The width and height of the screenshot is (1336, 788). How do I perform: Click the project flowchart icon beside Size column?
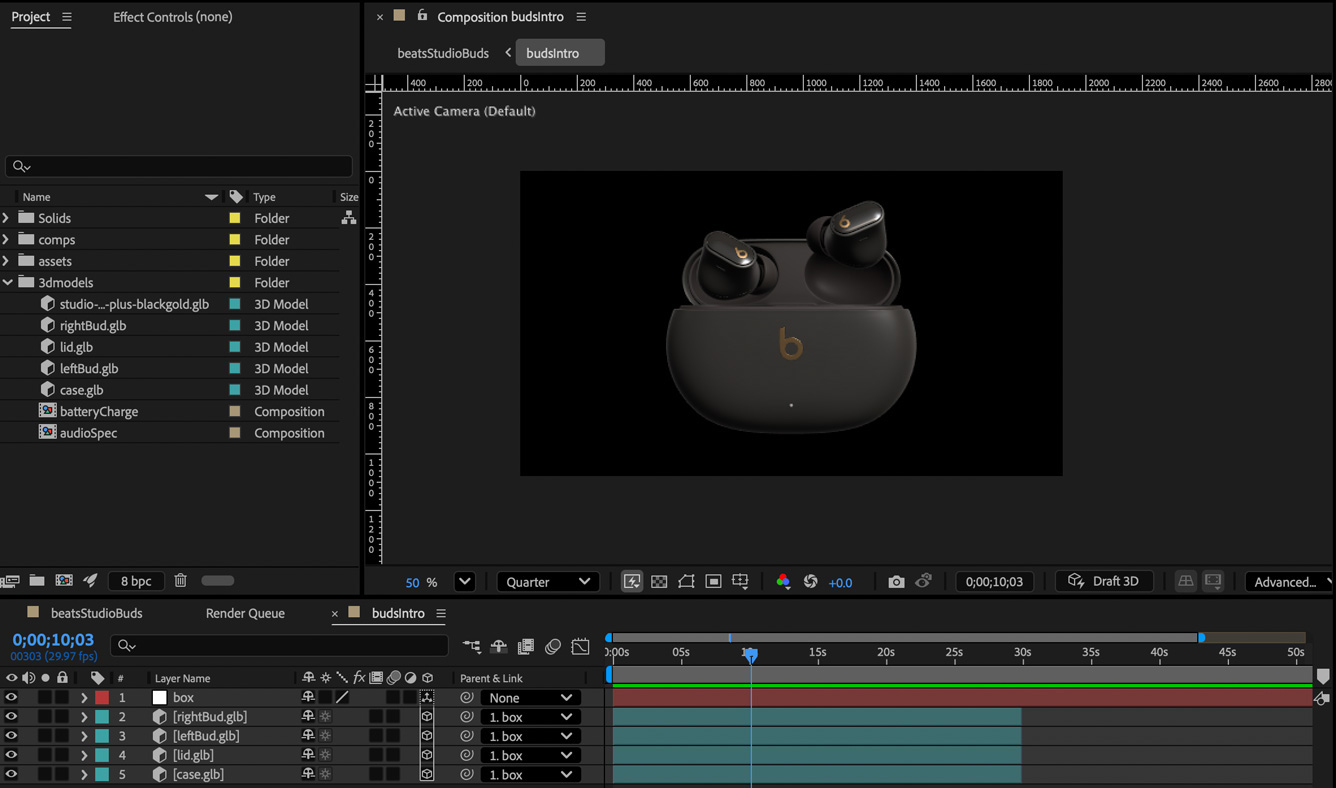349,218
